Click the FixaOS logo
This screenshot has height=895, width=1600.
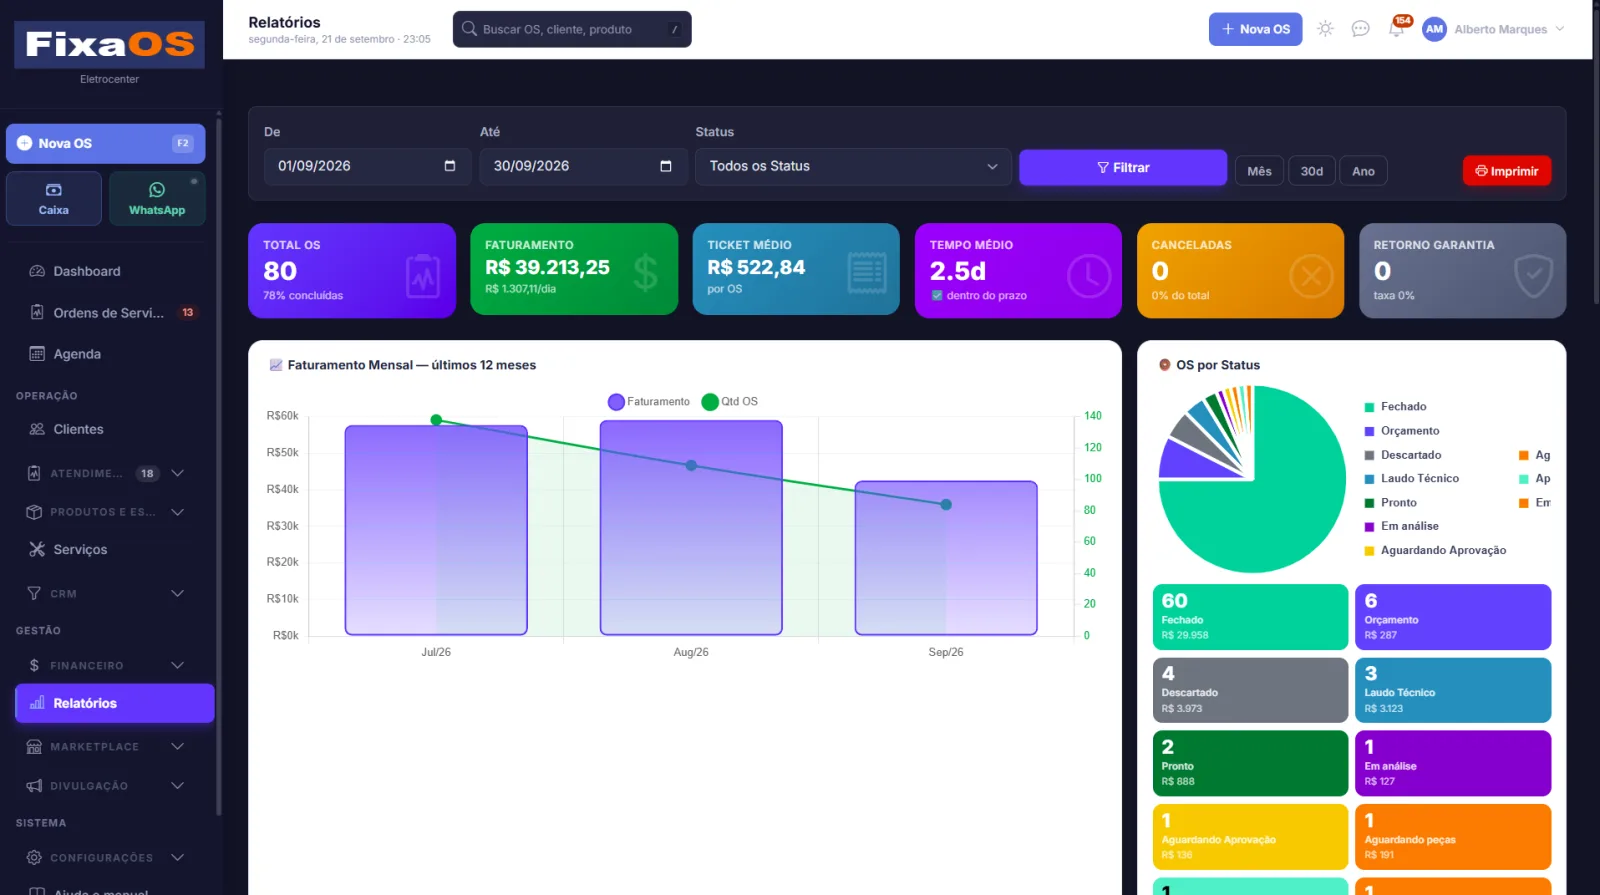click(110, 44)
